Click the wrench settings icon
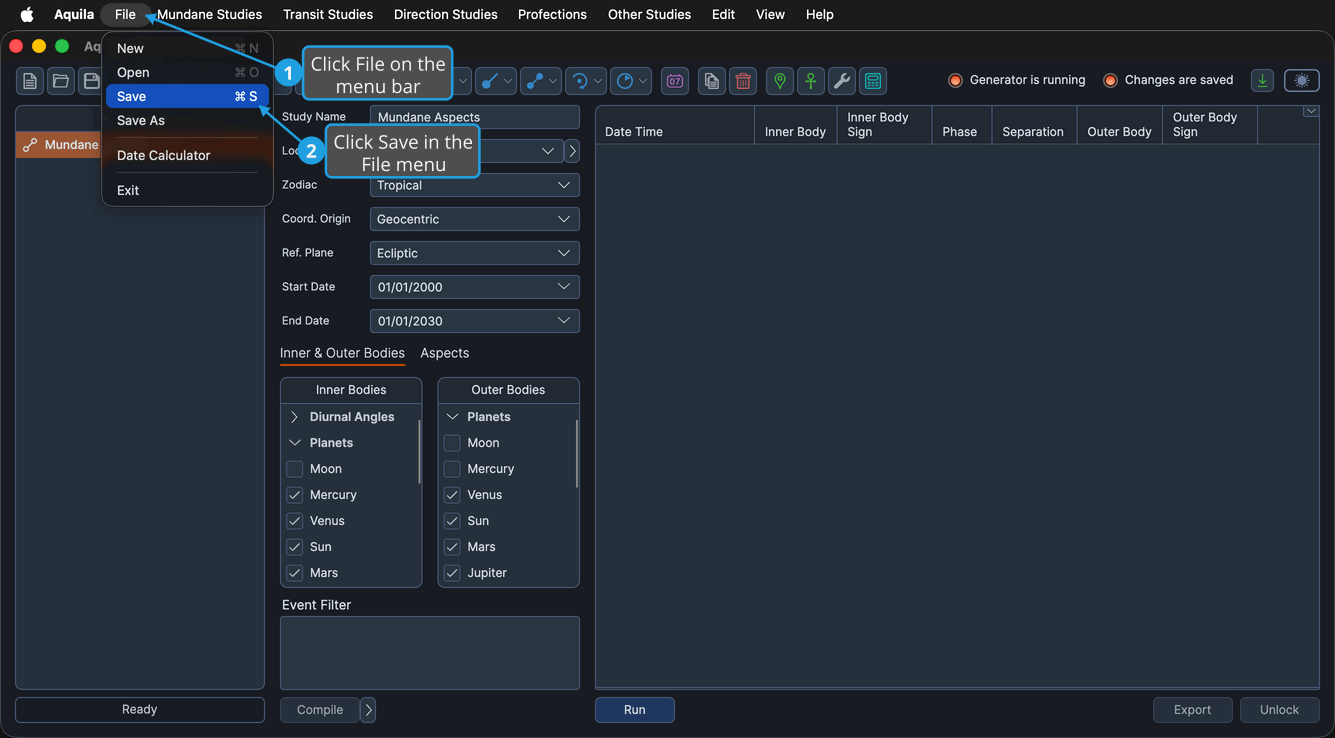This screenshot has width=1335, height=738. coord(842,81)
